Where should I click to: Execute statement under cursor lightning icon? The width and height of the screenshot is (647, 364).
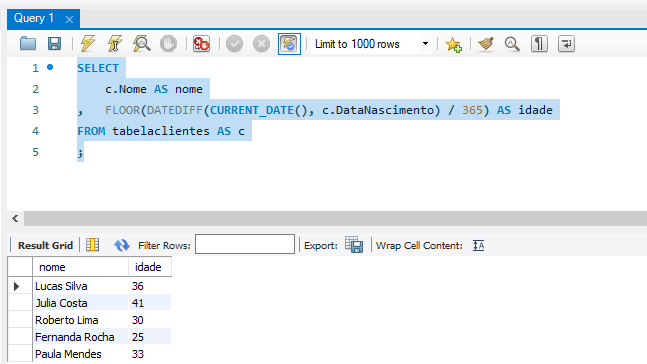click(x=115, y=43)
